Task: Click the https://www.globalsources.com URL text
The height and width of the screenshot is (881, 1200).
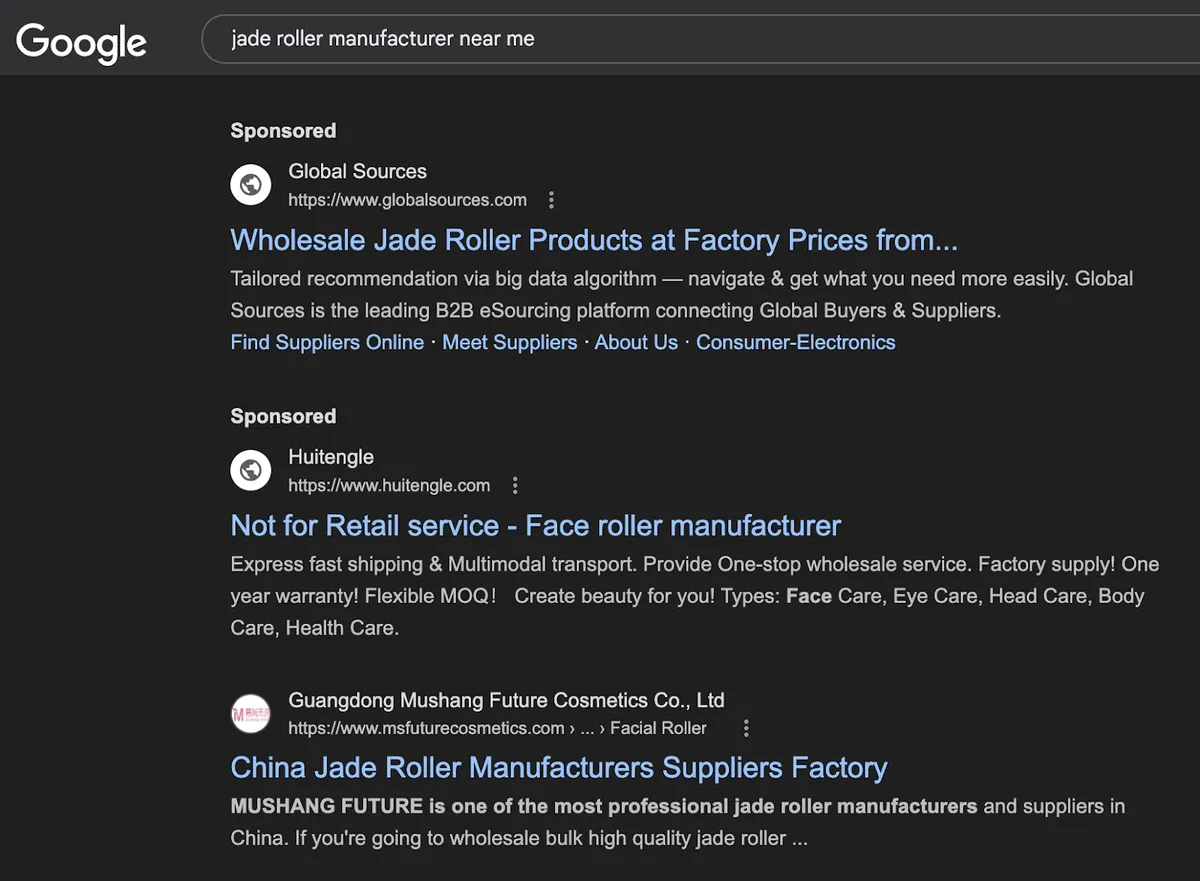Action: click(408, 200)
